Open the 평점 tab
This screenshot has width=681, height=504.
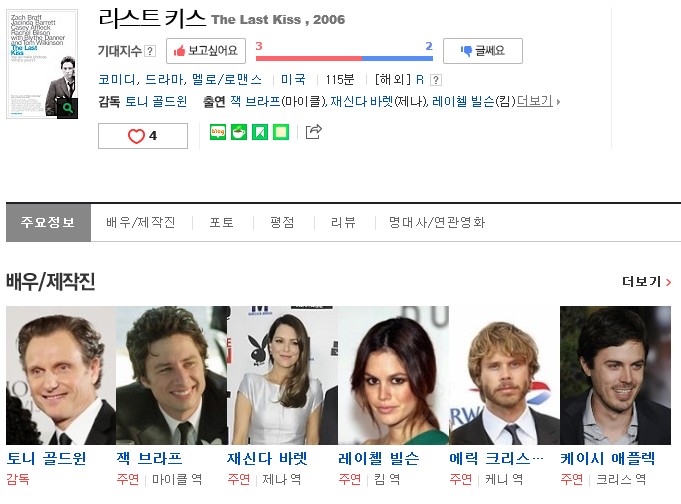282,222
